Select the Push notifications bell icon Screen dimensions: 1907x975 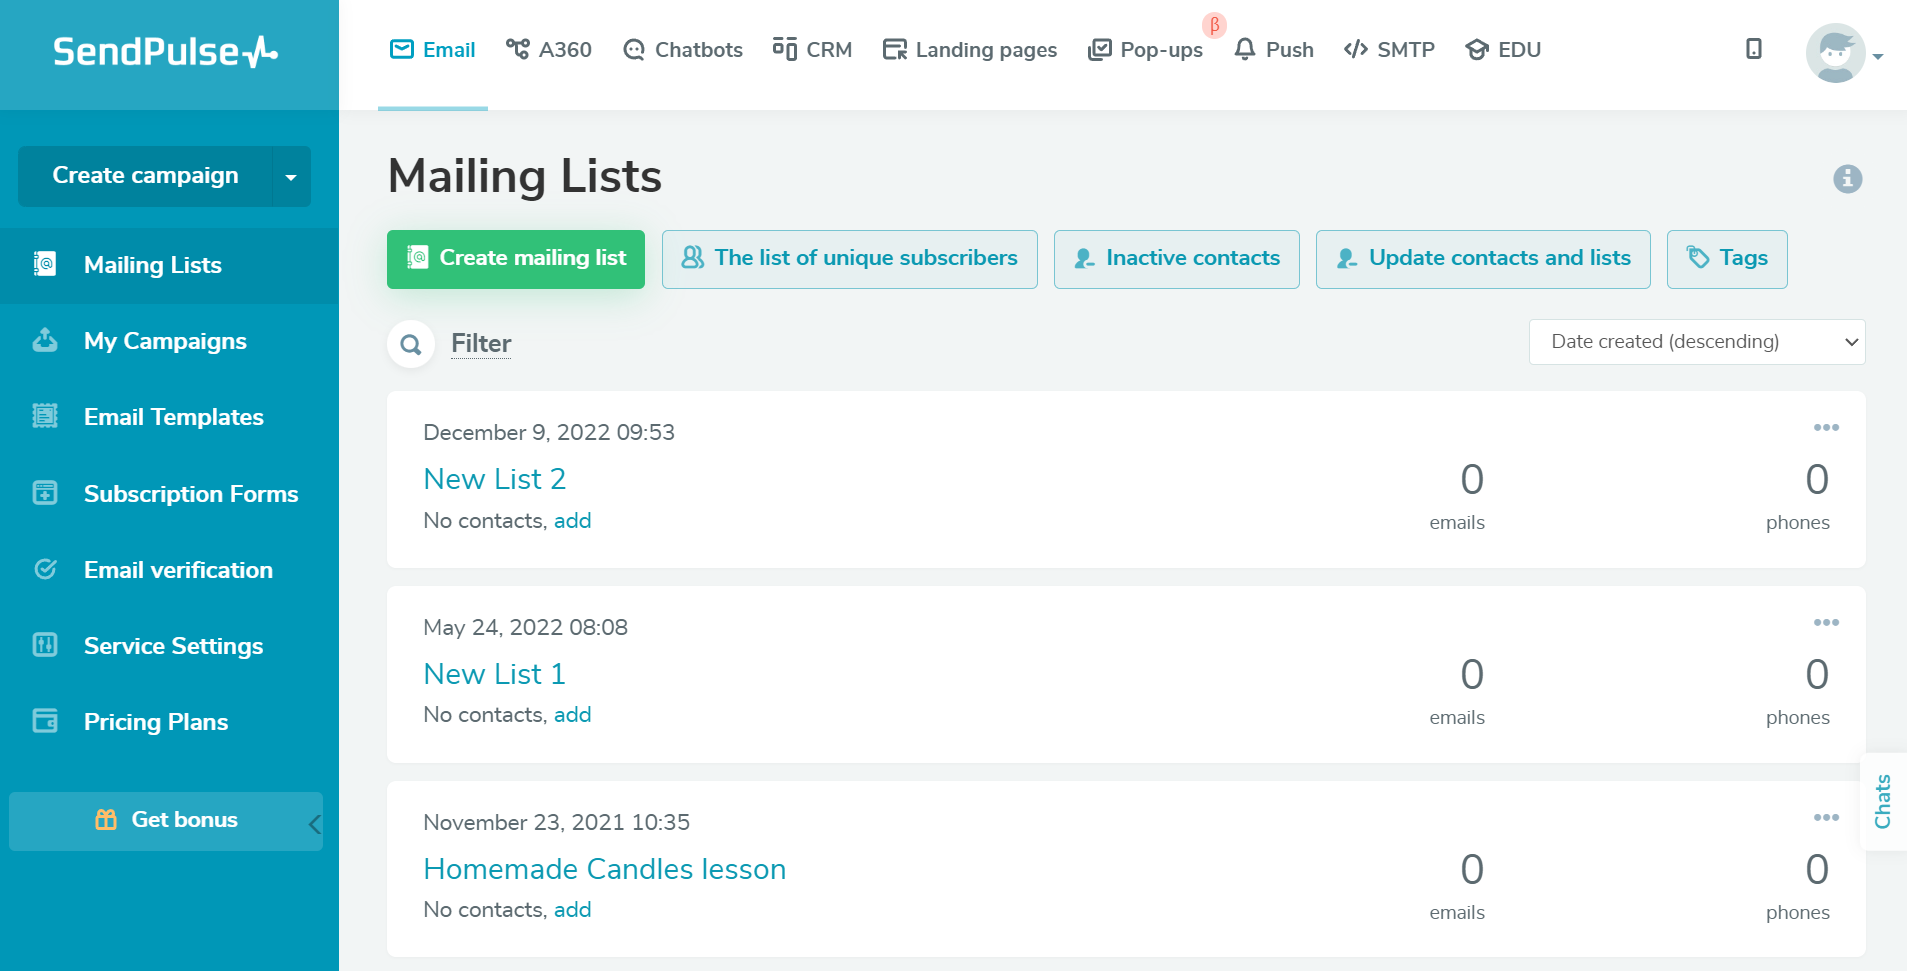pos(1243,49)
